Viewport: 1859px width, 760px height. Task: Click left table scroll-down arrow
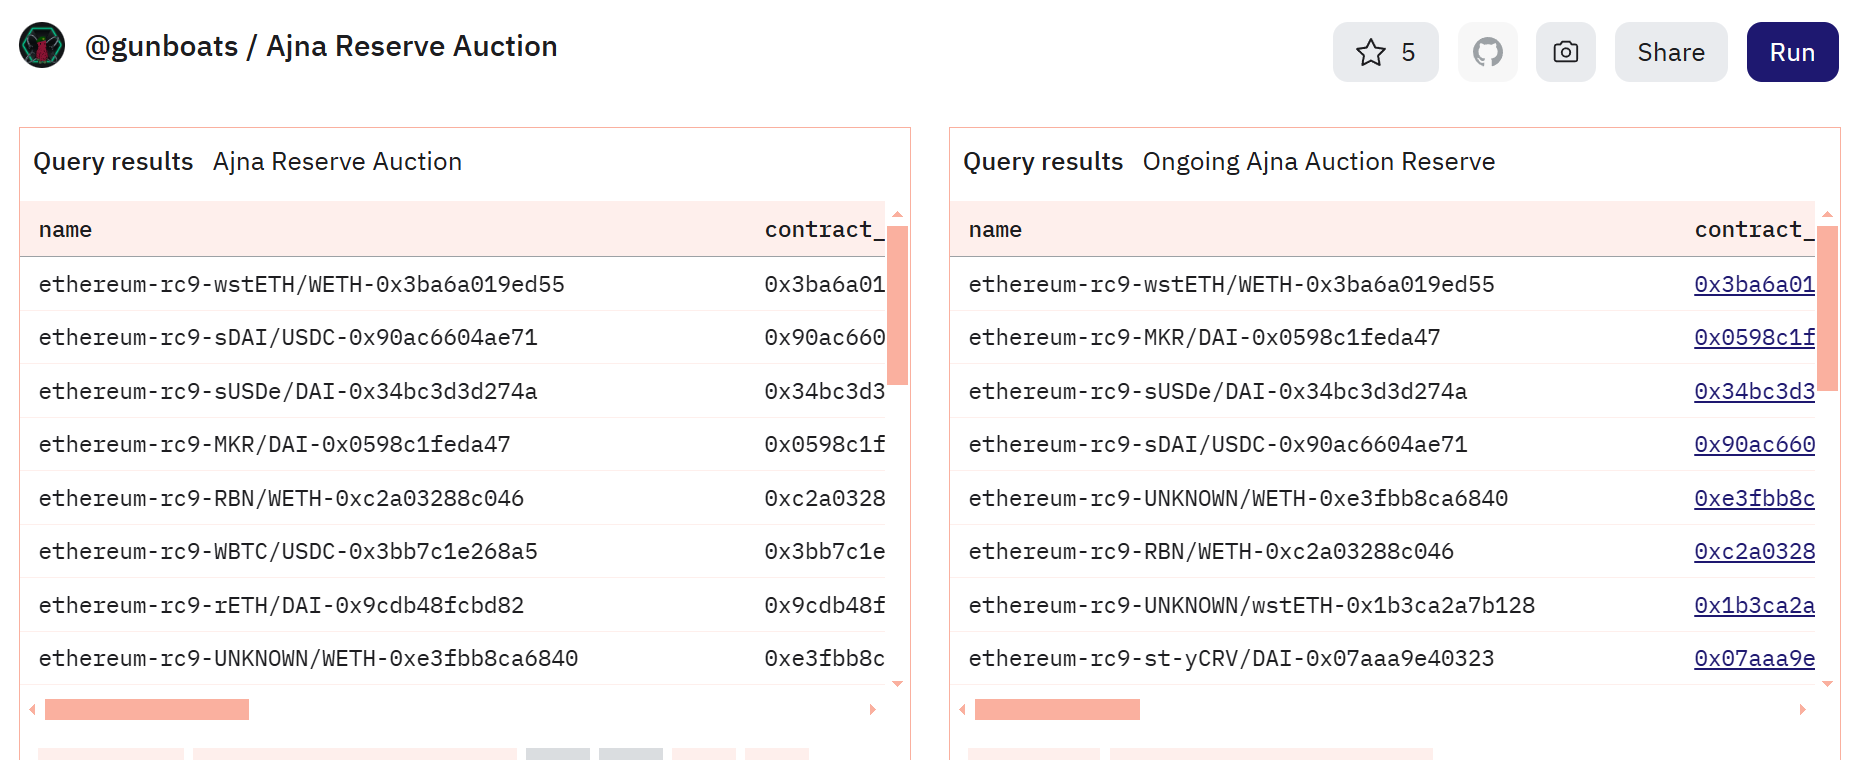point(897,684)
